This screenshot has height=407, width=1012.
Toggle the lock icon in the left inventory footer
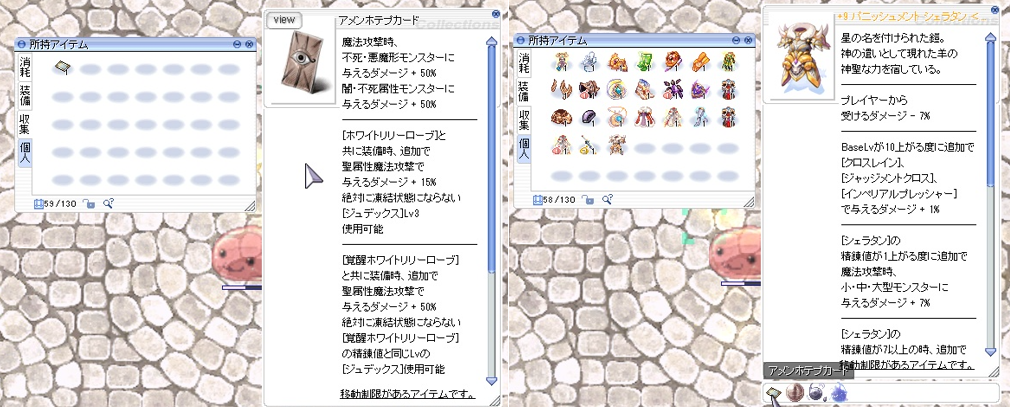point(89,204)
